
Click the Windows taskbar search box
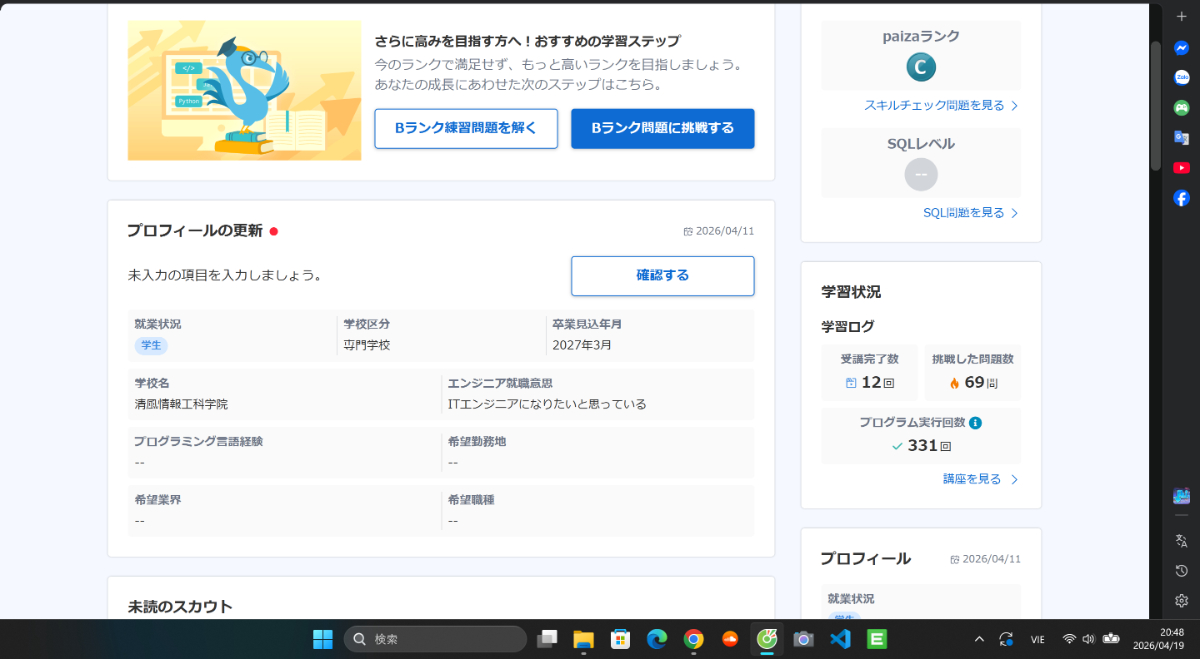tap(435, 639)
